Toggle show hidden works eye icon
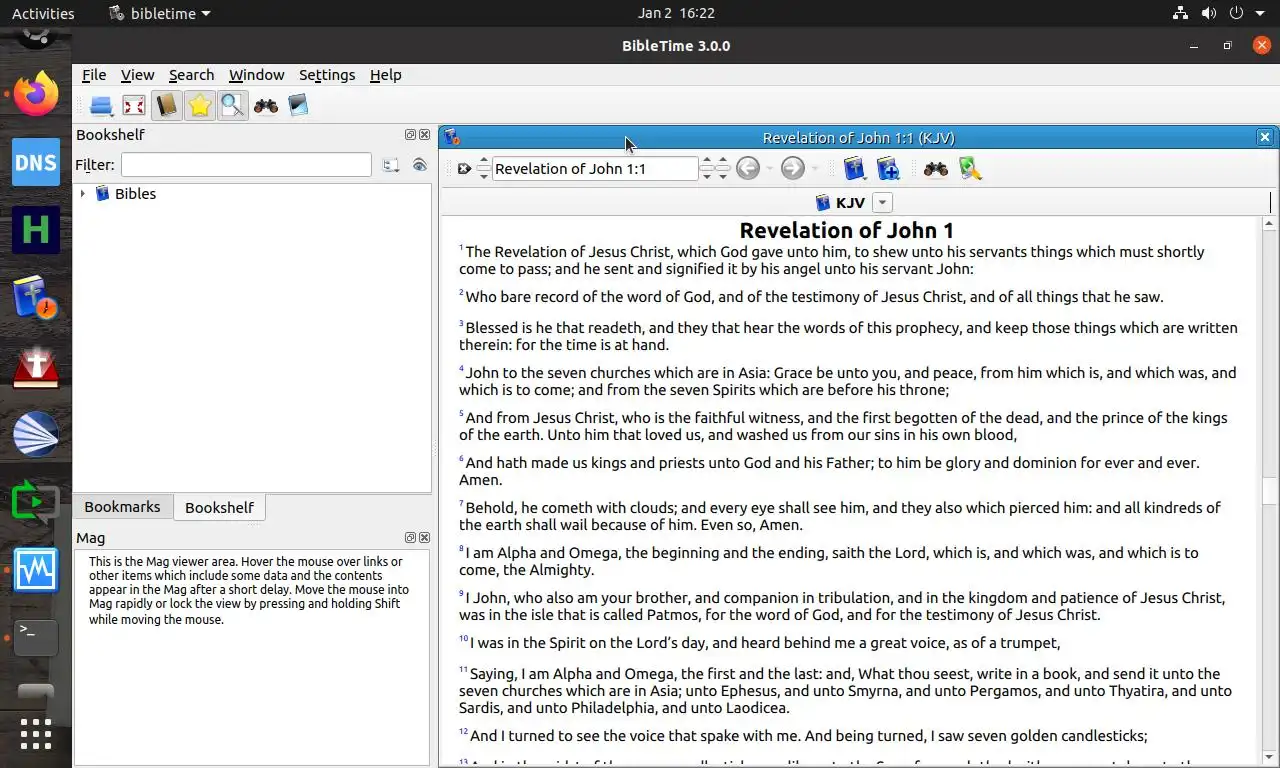This screenshot has height=768, width=1280. tap(420, 165)
